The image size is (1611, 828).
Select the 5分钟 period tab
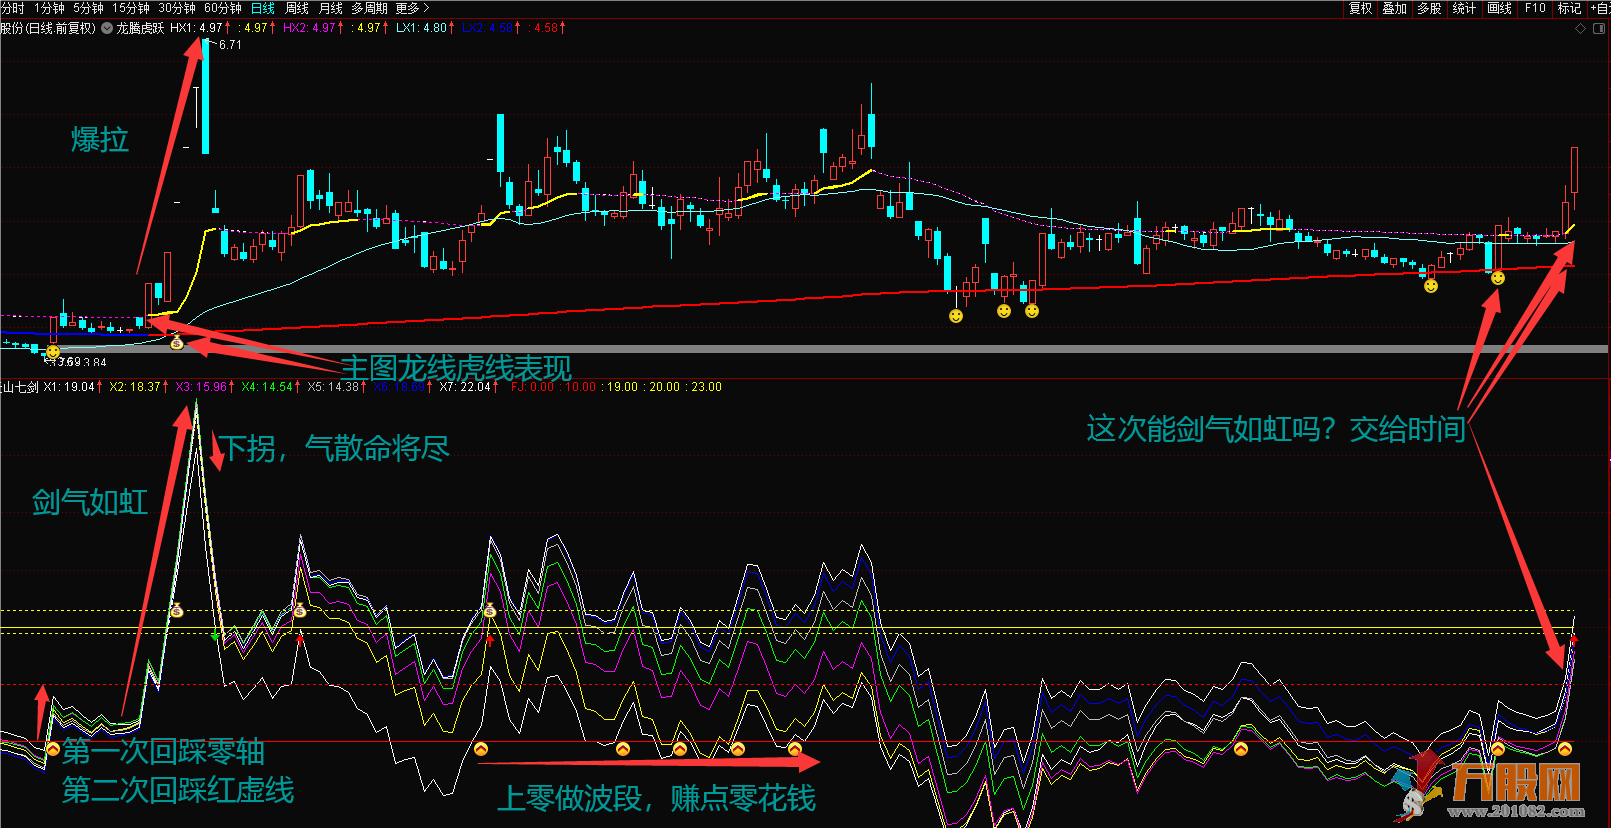click(x=88, y=8)
